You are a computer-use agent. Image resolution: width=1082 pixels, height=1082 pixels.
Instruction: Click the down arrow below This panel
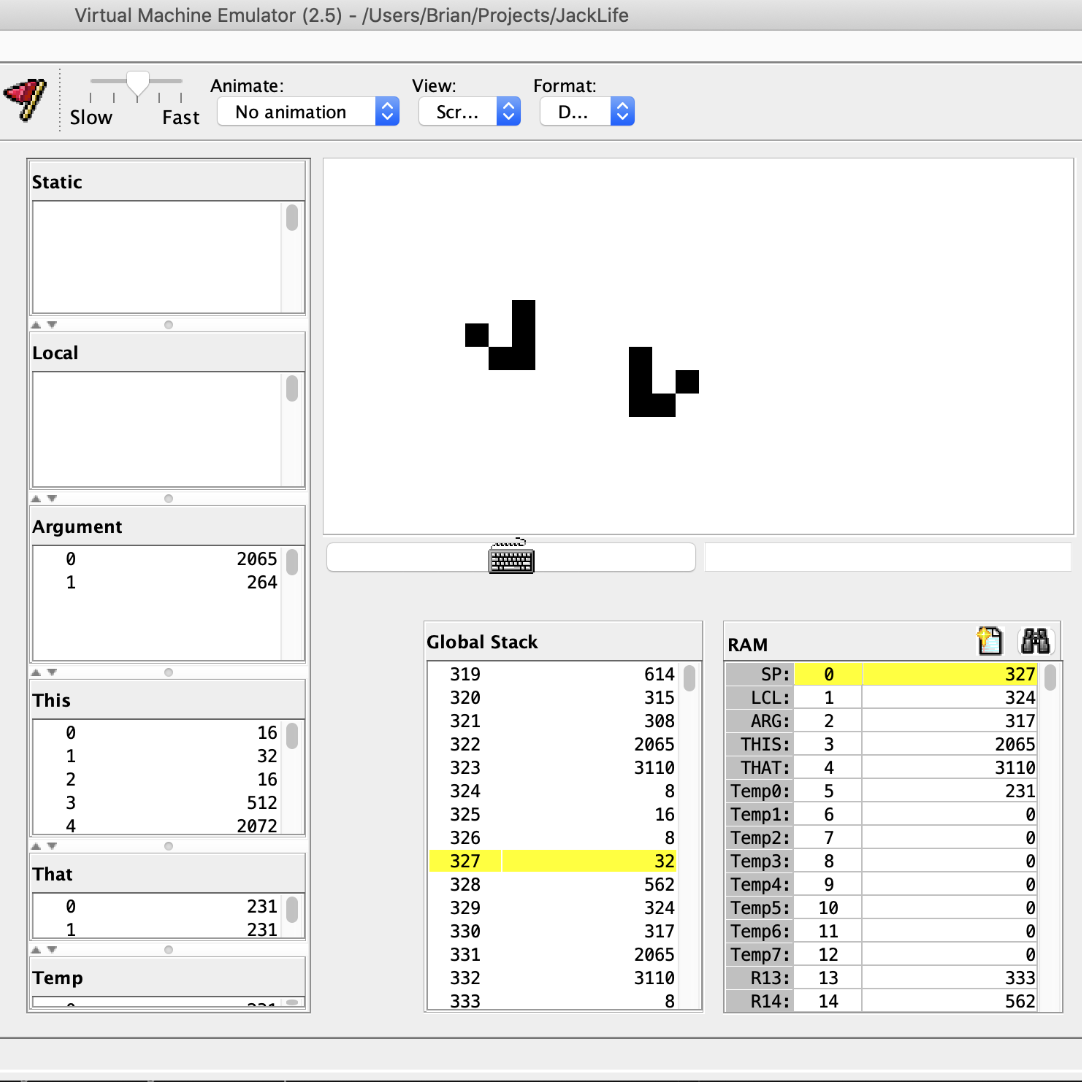pos(52,846)
